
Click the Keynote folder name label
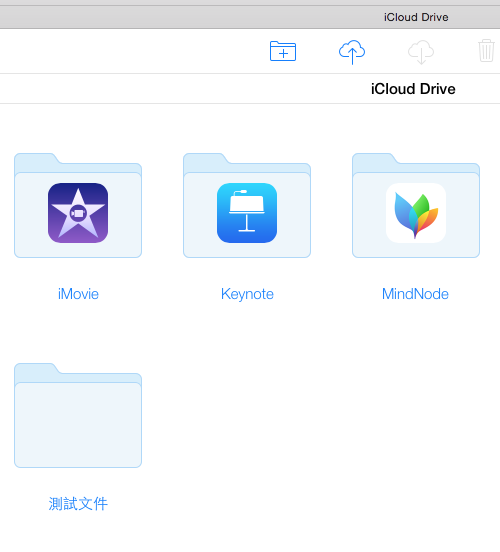click(247, 294)
